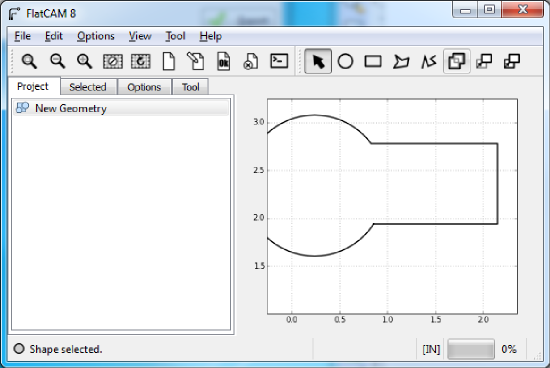Image resolution: width=550 pixels, height=368 pixels.
Task: Click the zoom in magnifier icon
Action: pos(85,61)
